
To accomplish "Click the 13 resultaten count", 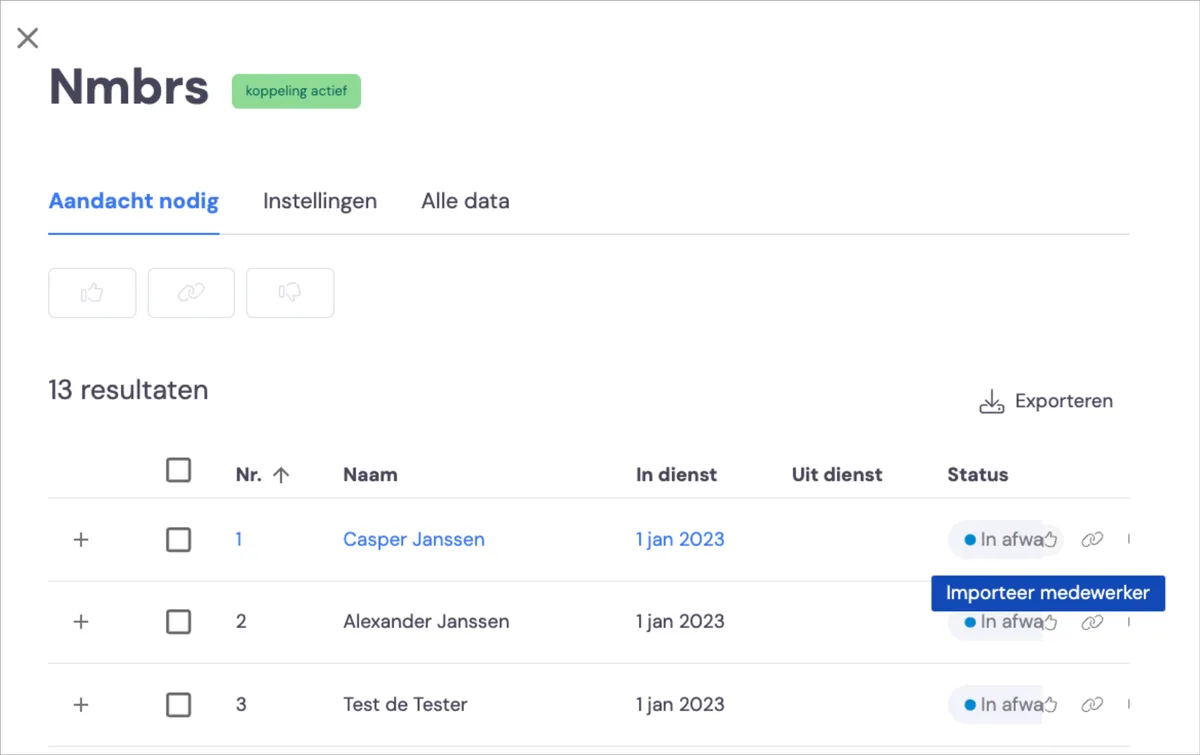I will pyautogui.click(x=128, y=390).
